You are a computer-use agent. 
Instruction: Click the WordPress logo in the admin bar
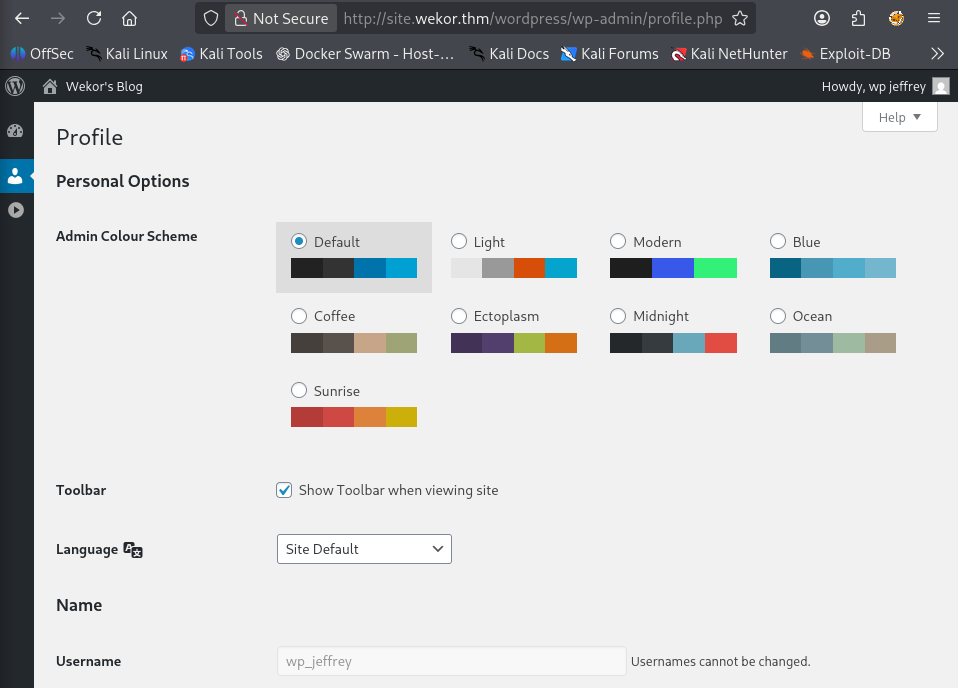click(15, 86)
